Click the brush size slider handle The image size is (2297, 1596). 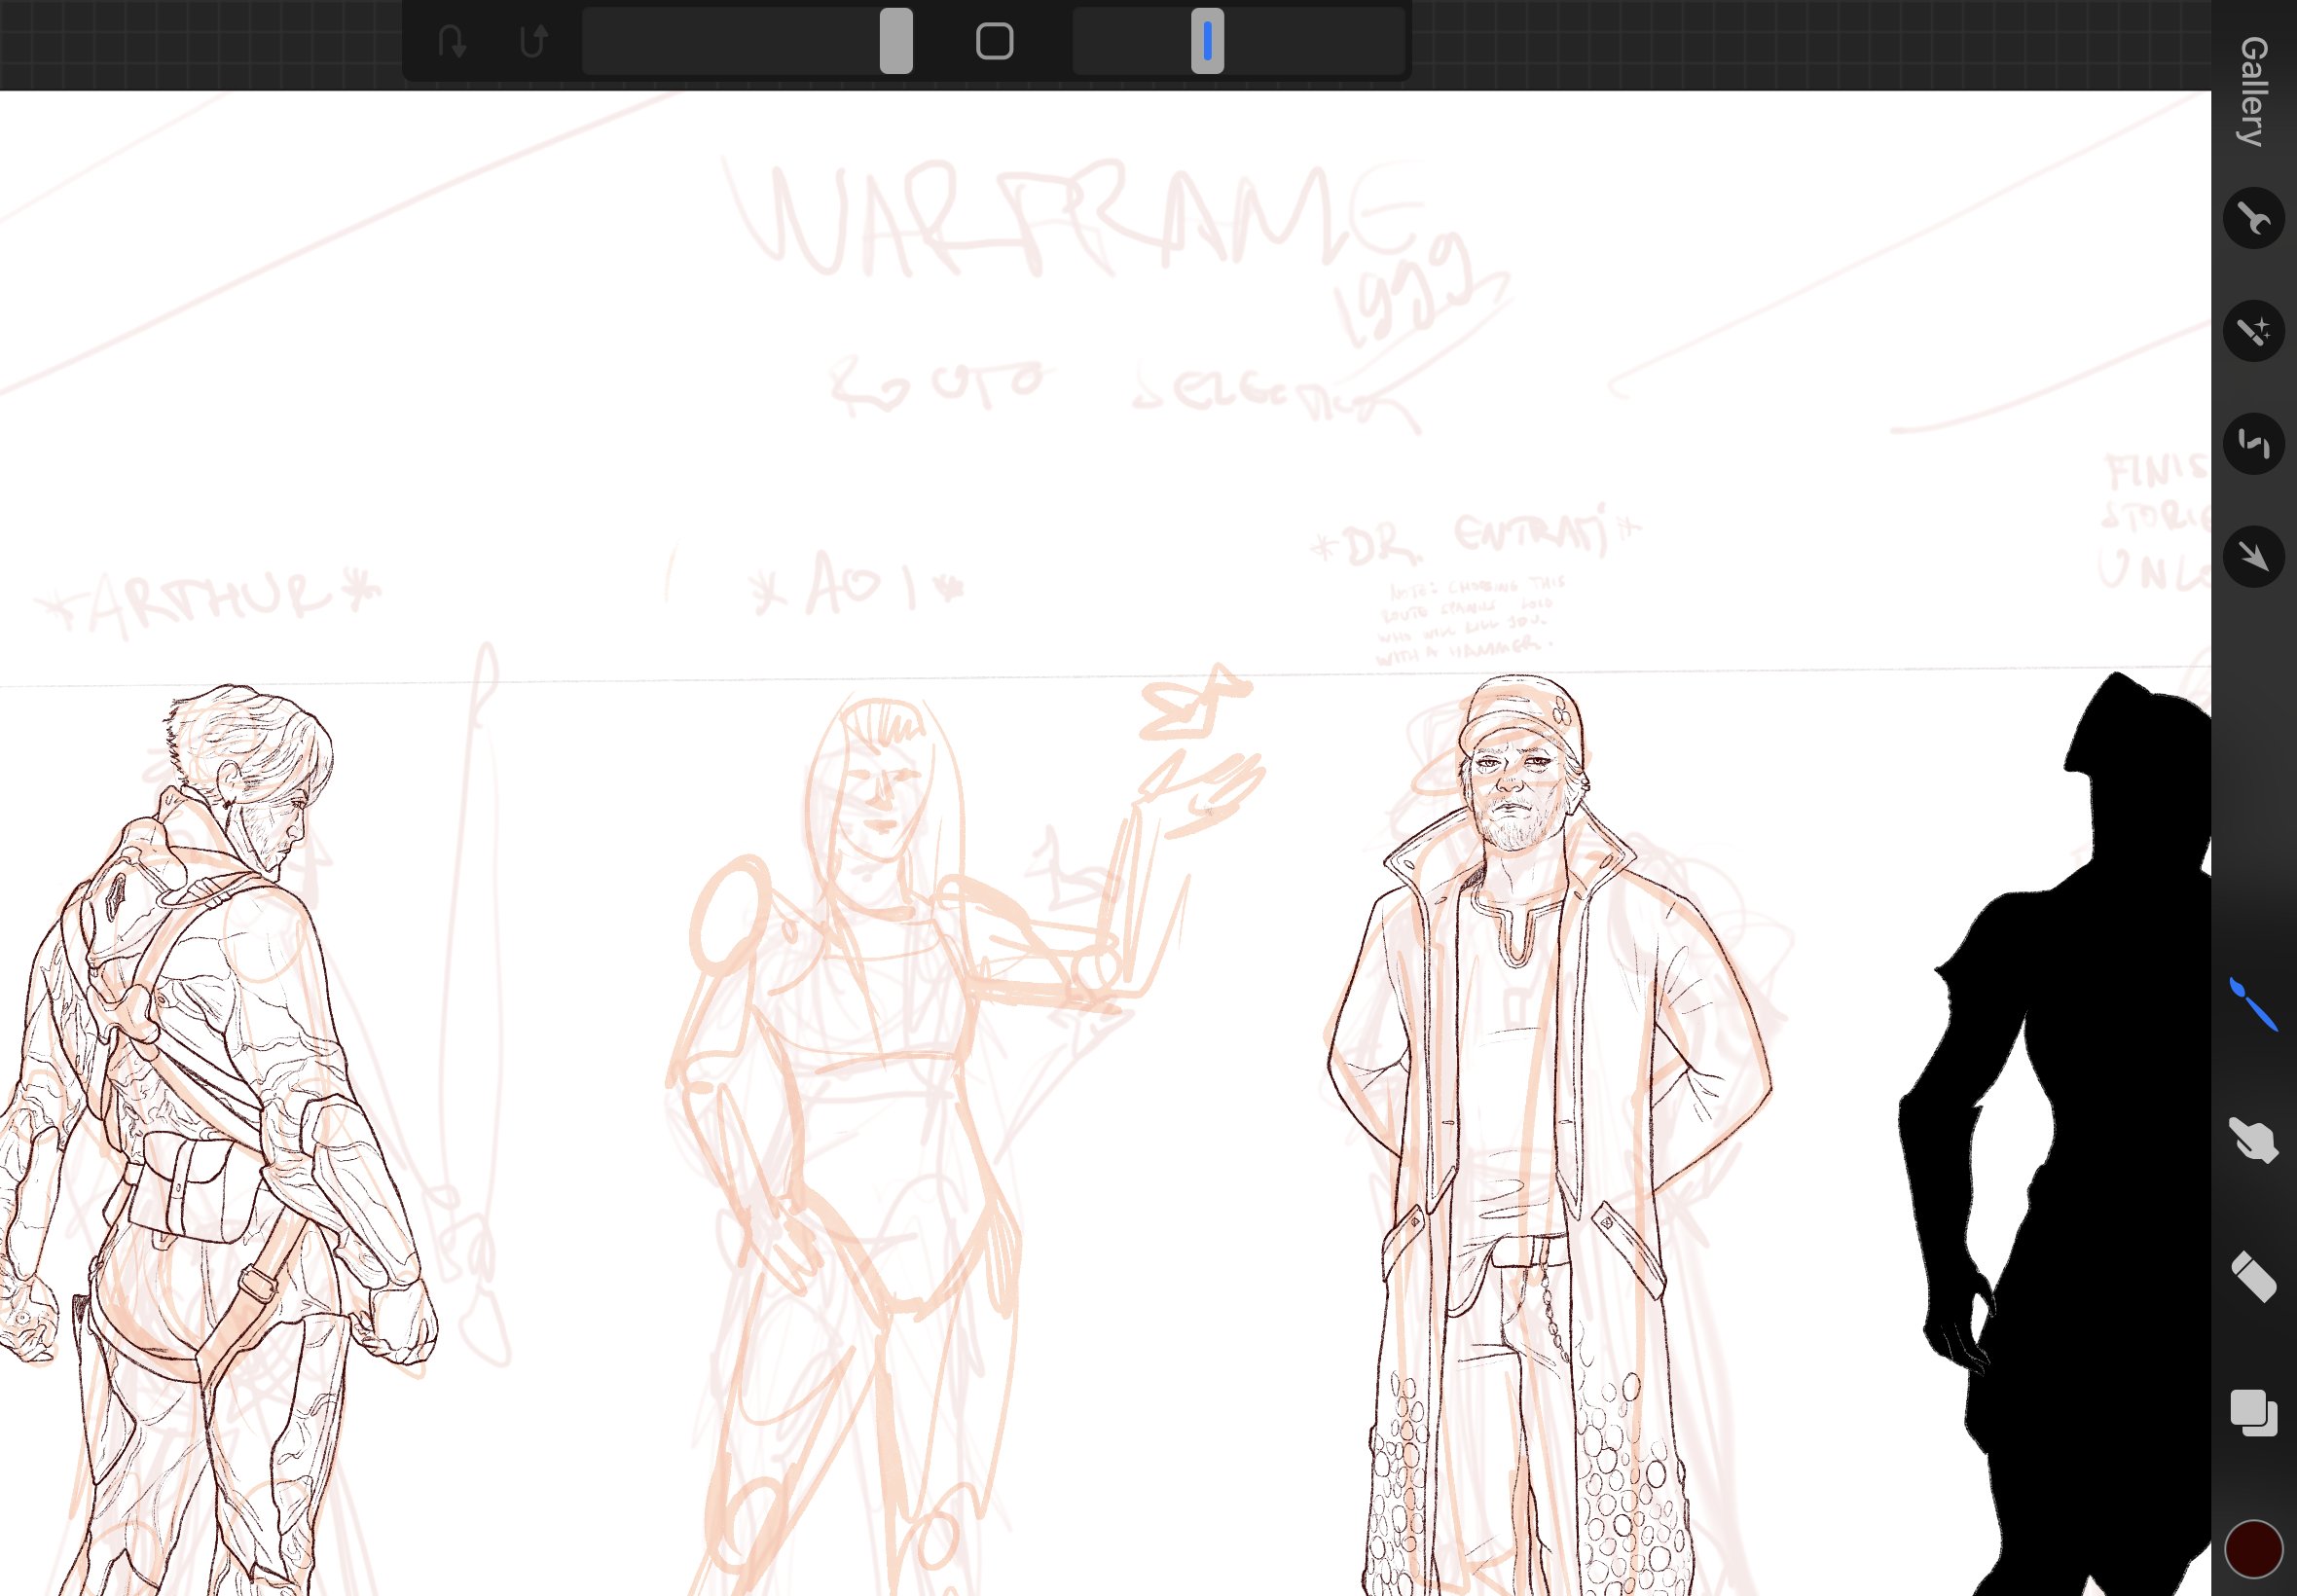pyautogui.click(x=895, y=42)
